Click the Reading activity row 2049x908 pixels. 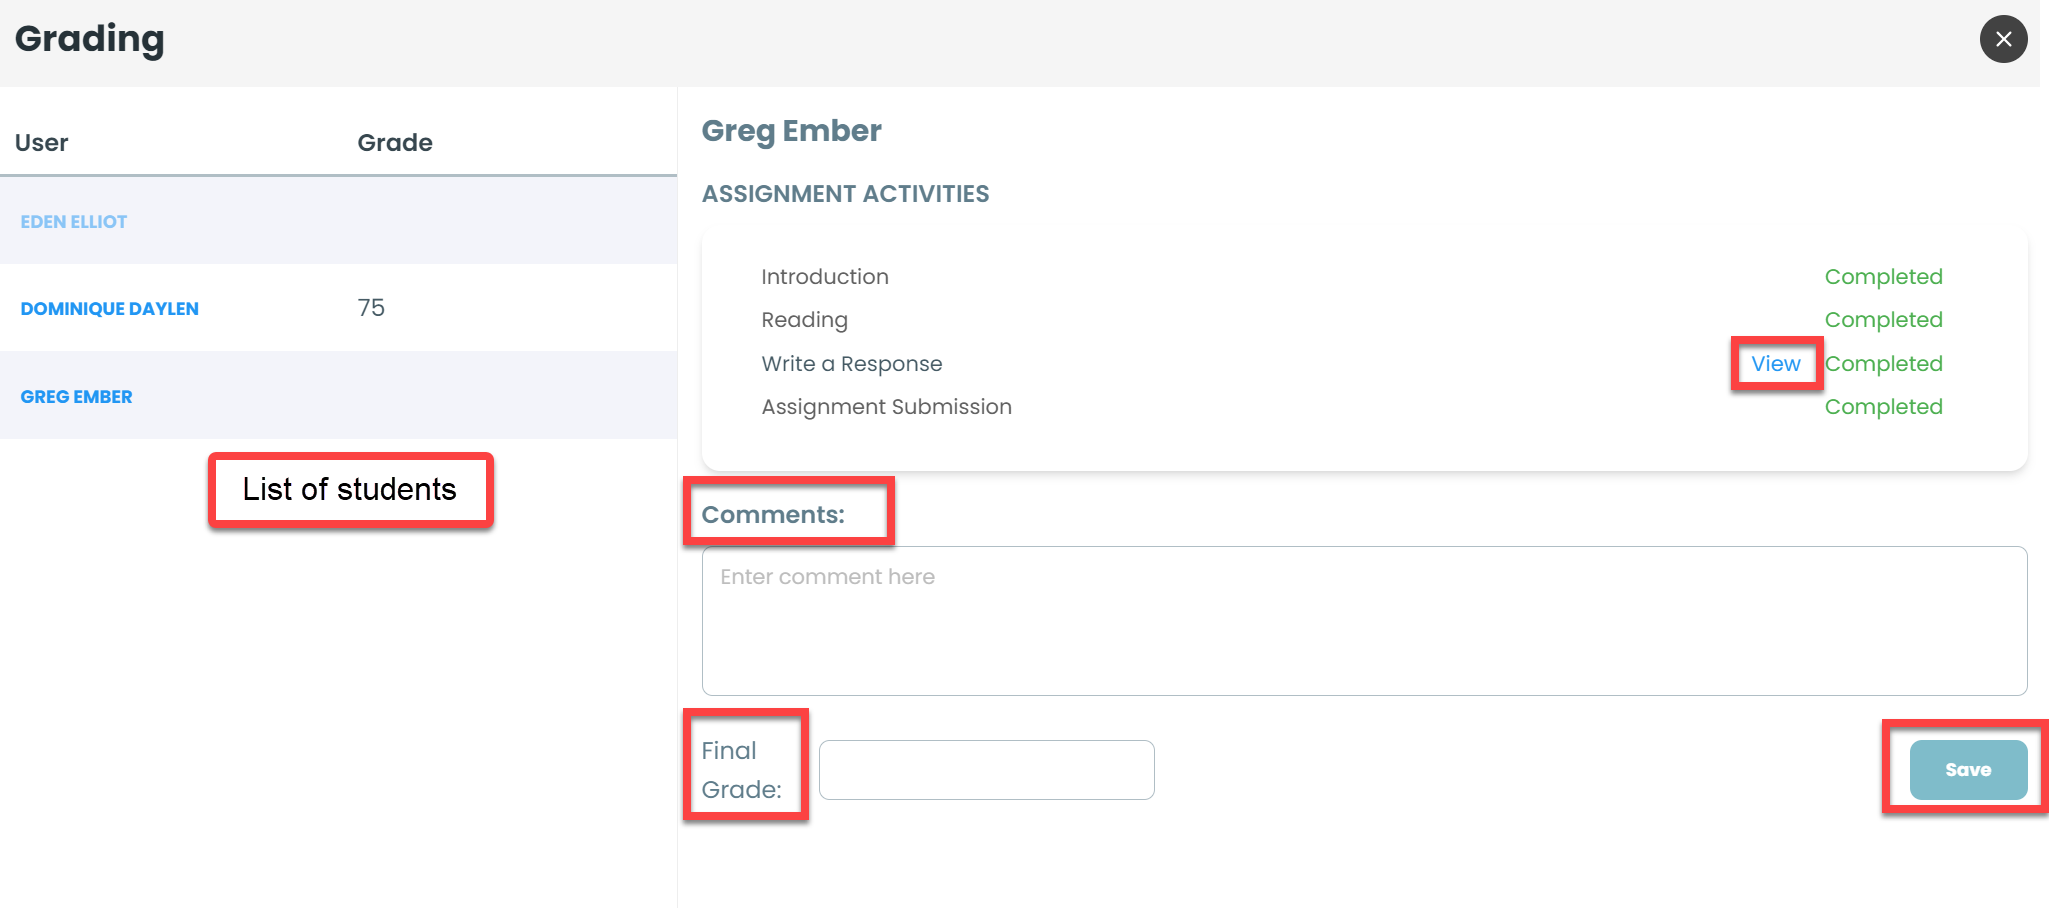point(1352,320)
